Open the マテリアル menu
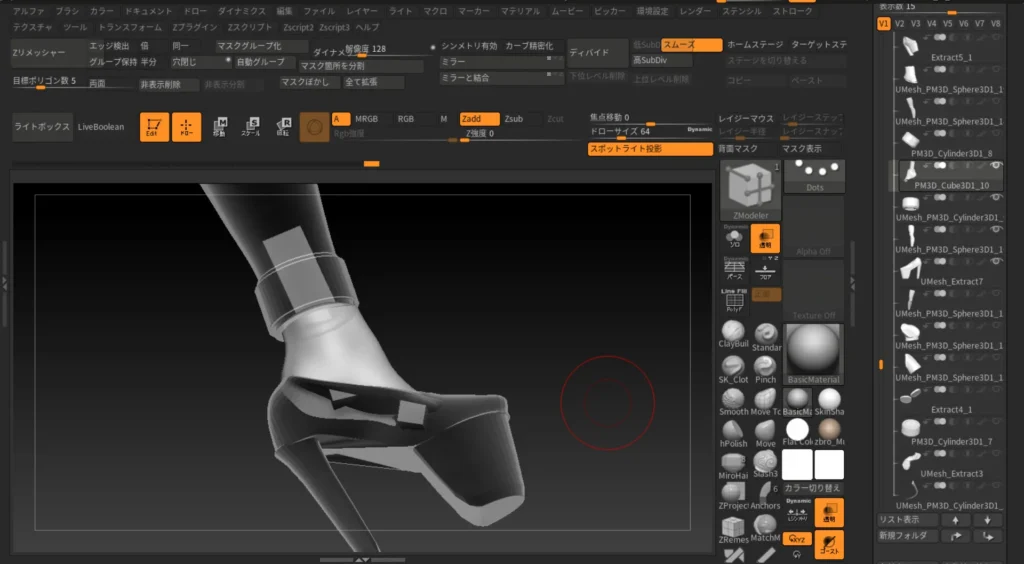Screen dimensions: 1024x564 520,10
